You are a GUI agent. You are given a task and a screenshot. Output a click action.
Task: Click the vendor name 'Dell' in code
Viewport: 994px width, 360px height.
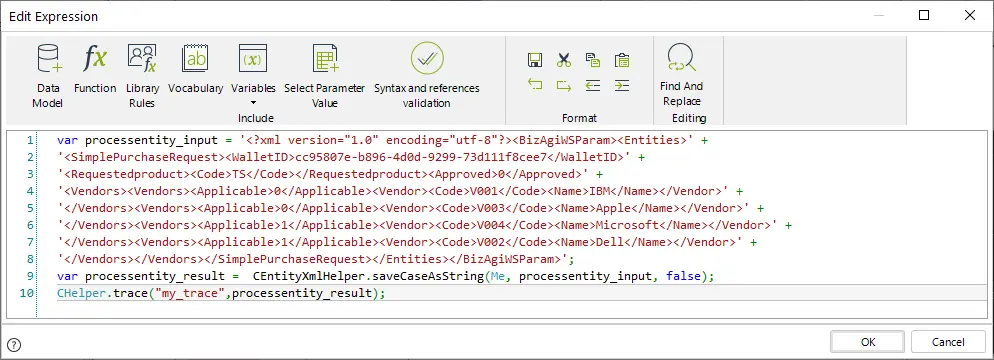coord(610,242)
